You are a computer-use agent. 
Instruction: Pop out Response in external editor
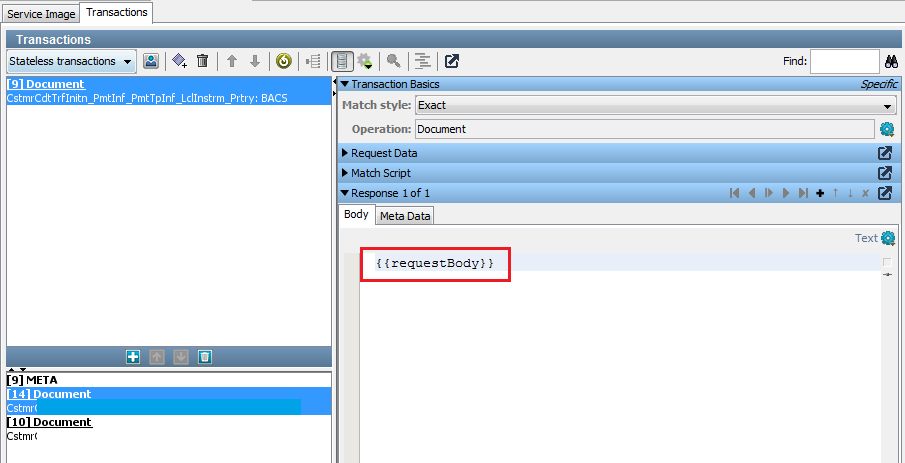pyautogui.click(x=885, y=193)
